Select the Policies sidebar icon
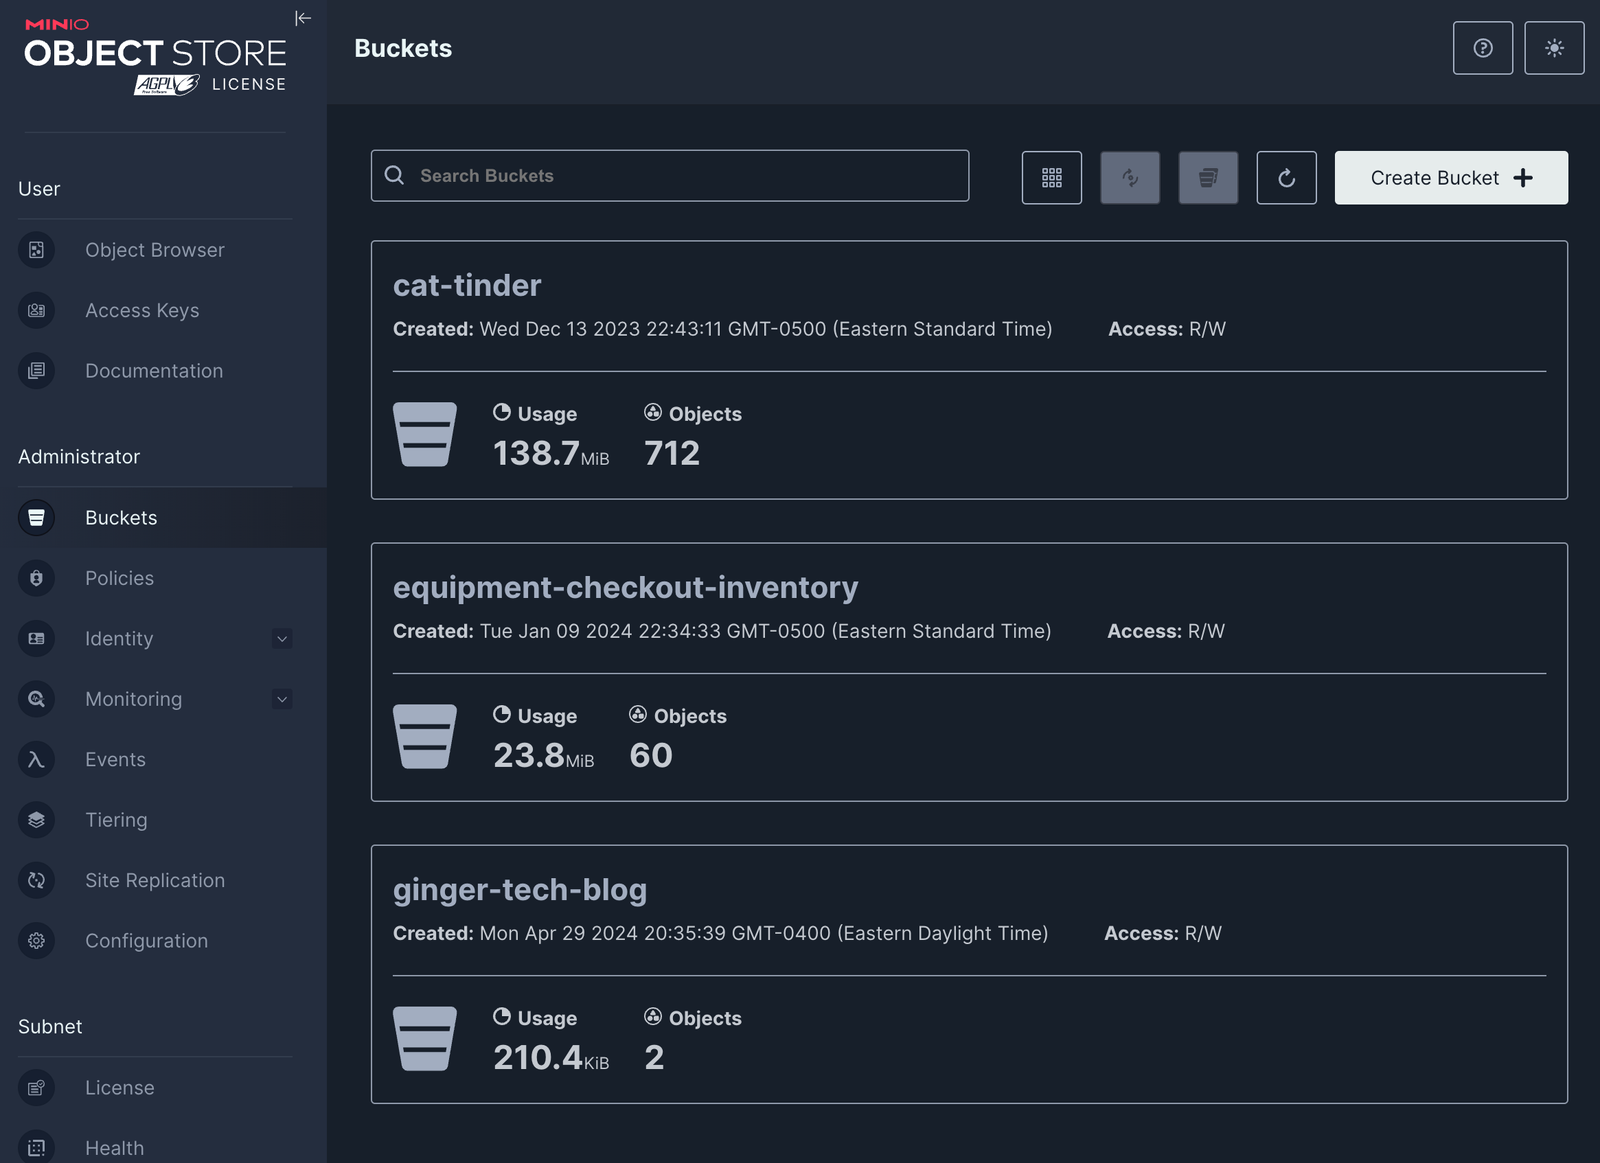1600x1163 pixels. [x=36, y=578]
